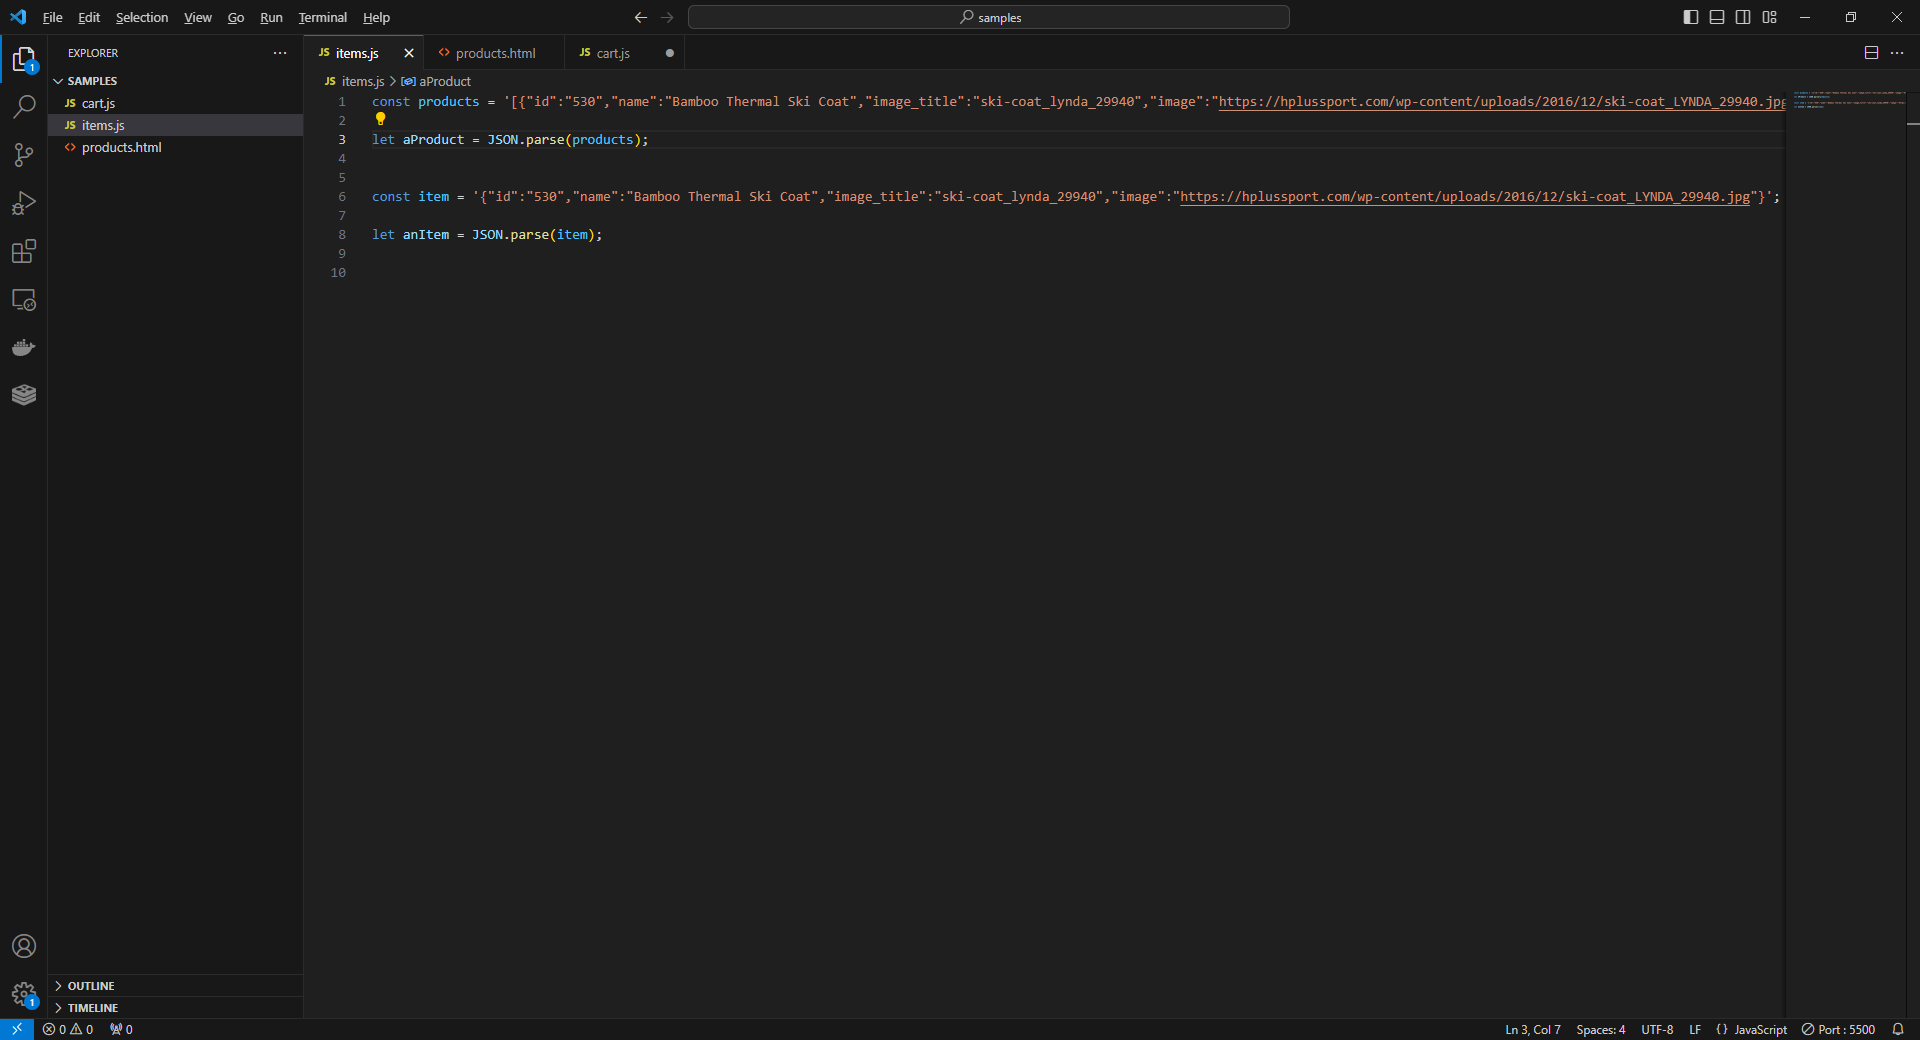Go forward using the navigation arrow
Viewport: 1920px width, 1040px height.
(x=667, y=17)
